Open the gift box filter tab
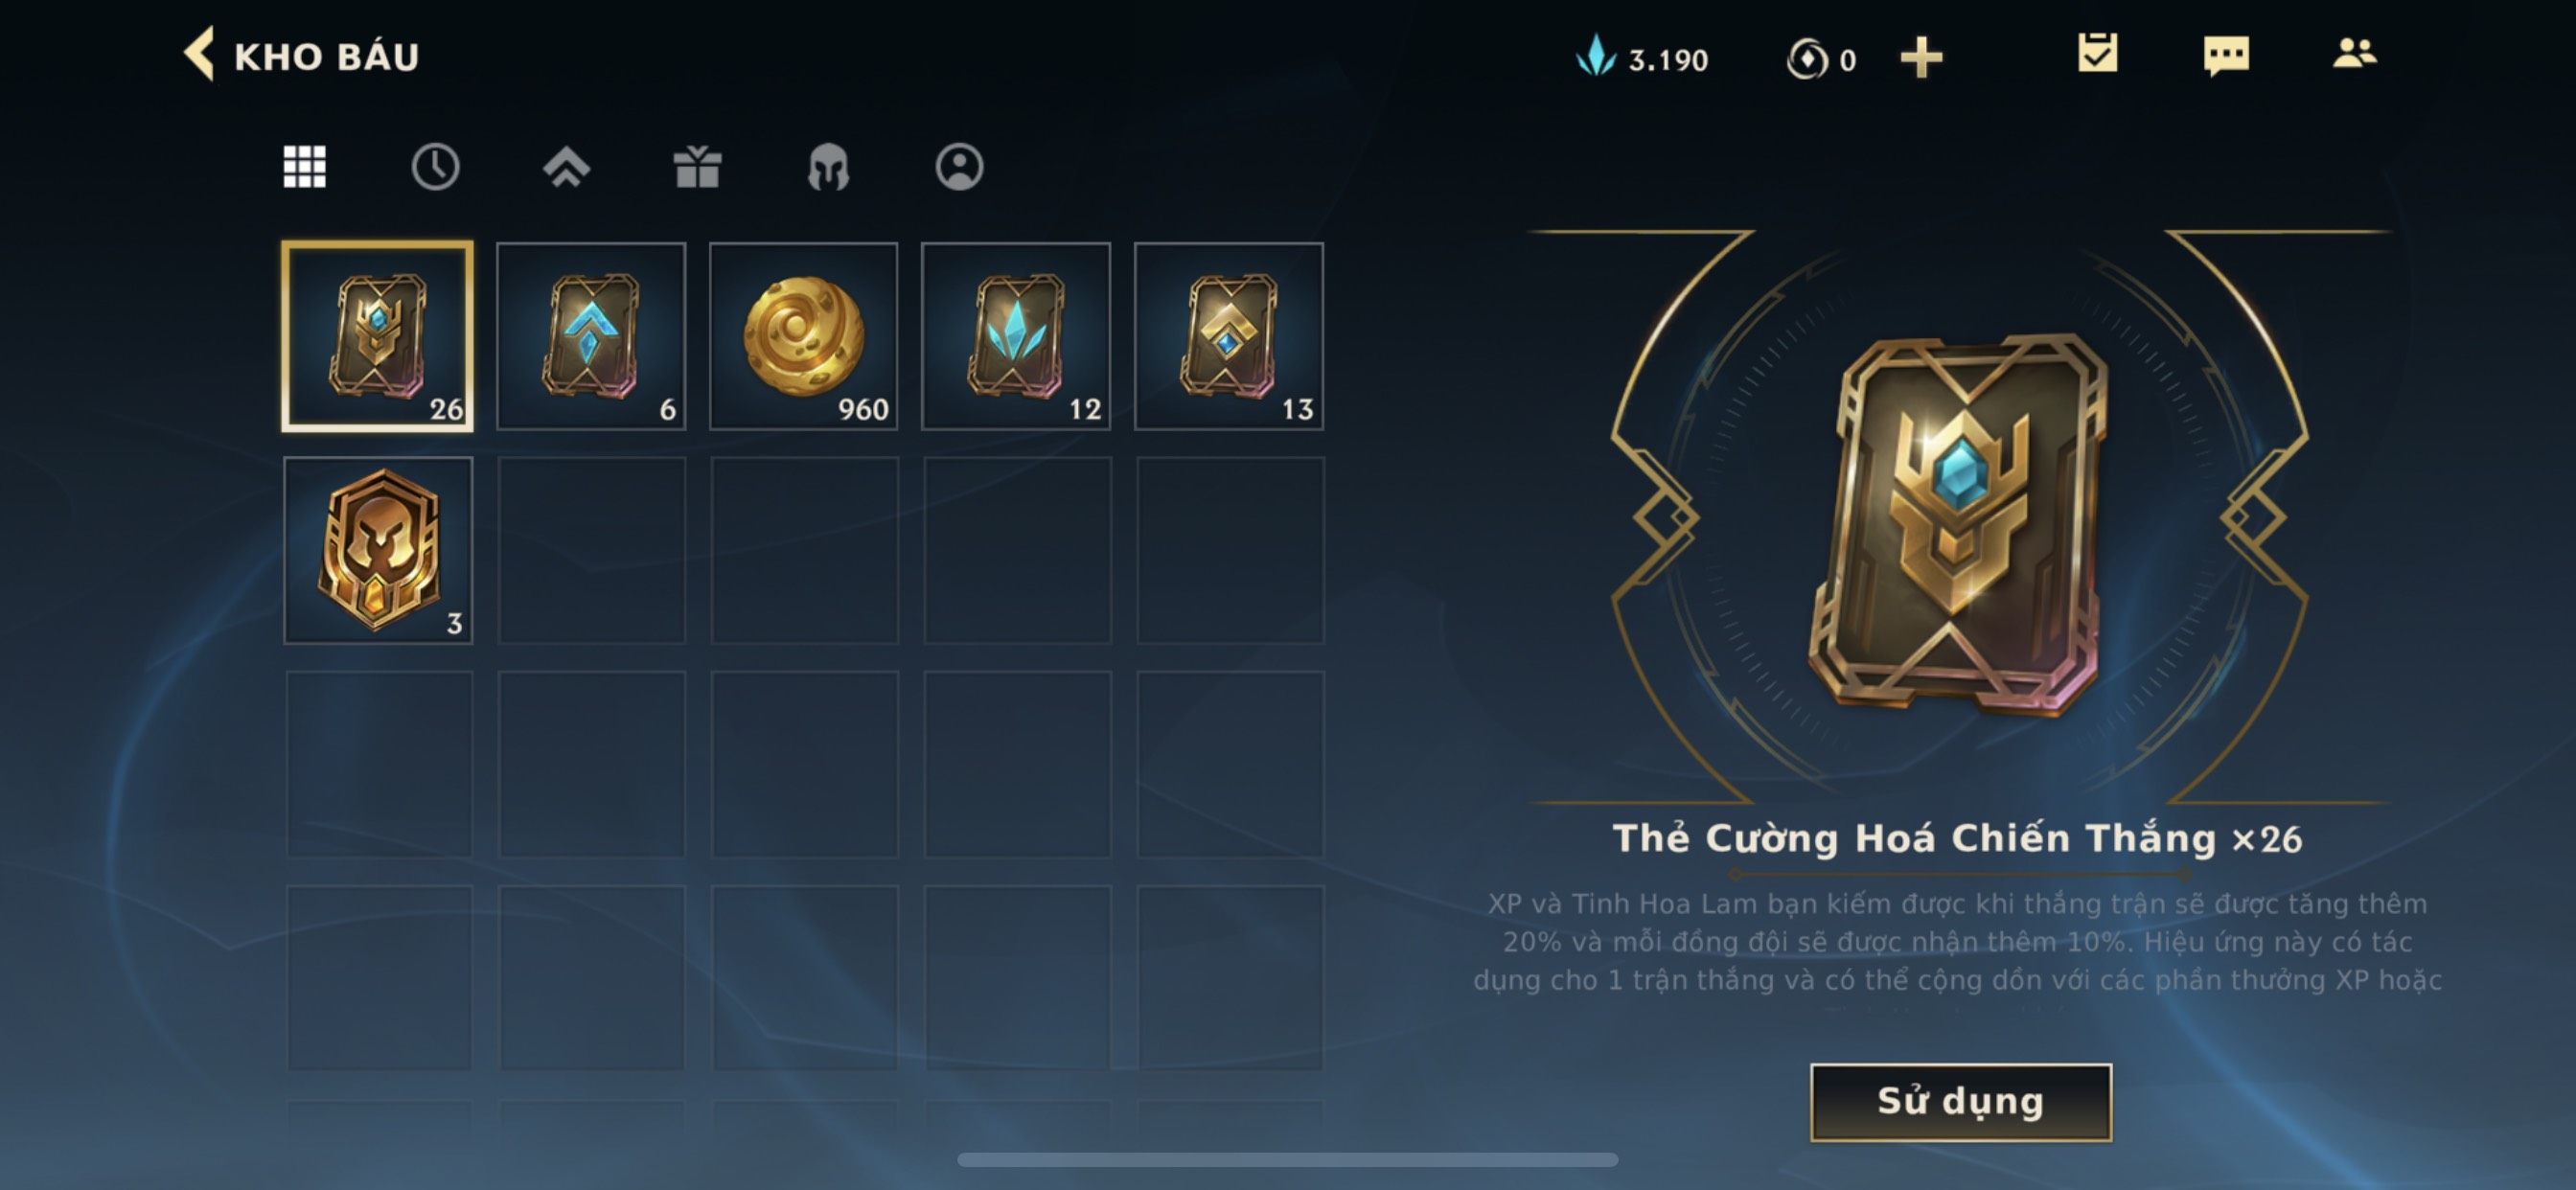 click(697, 167)
